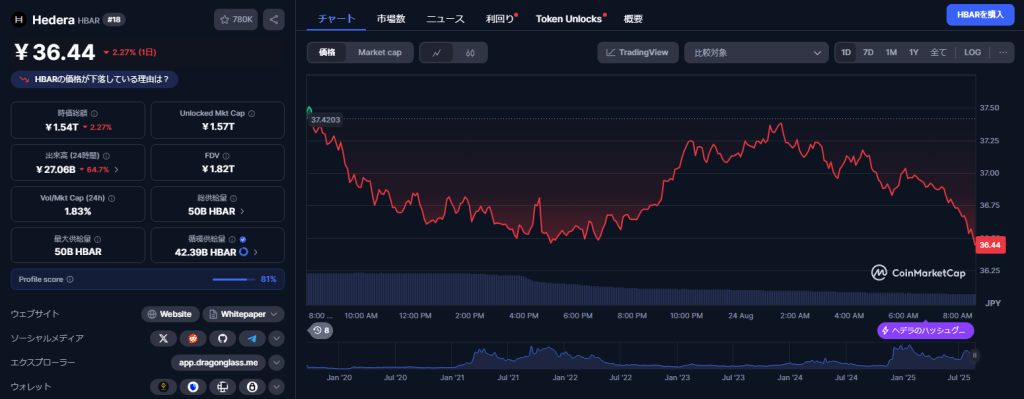Show info for Unlocked Mkt Cap
The image size is (1024, 399).
tap(252, 113)
